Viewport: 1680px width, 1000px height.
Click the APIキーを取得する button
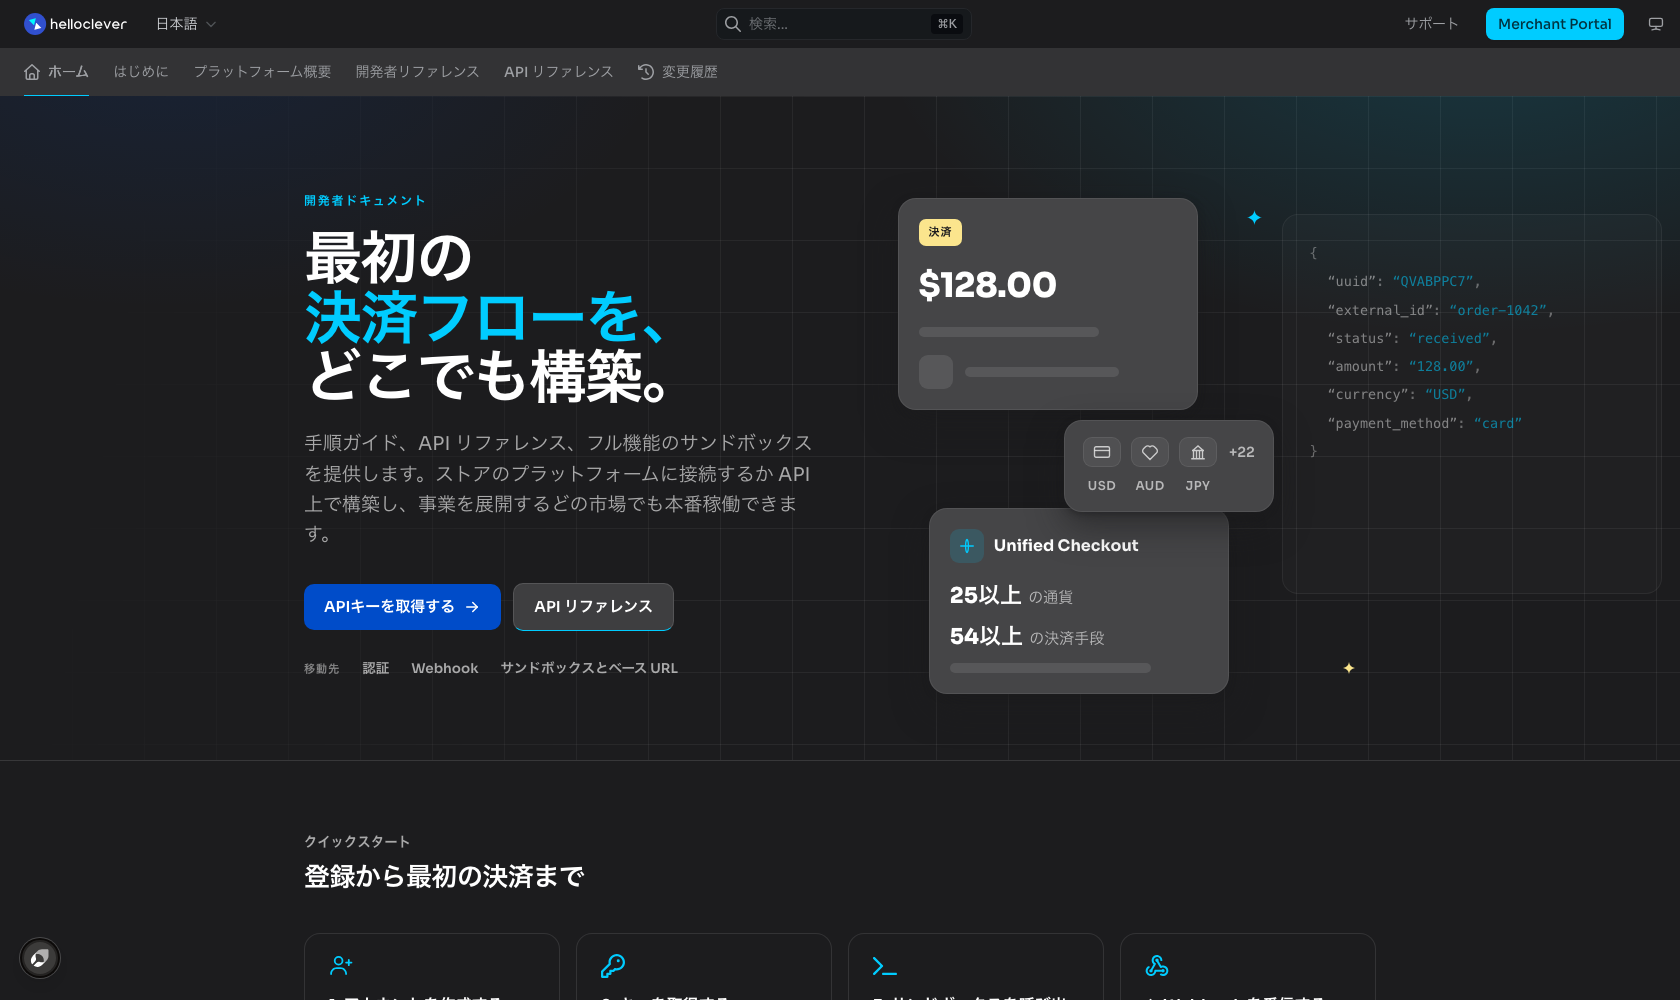pos(402,607)
